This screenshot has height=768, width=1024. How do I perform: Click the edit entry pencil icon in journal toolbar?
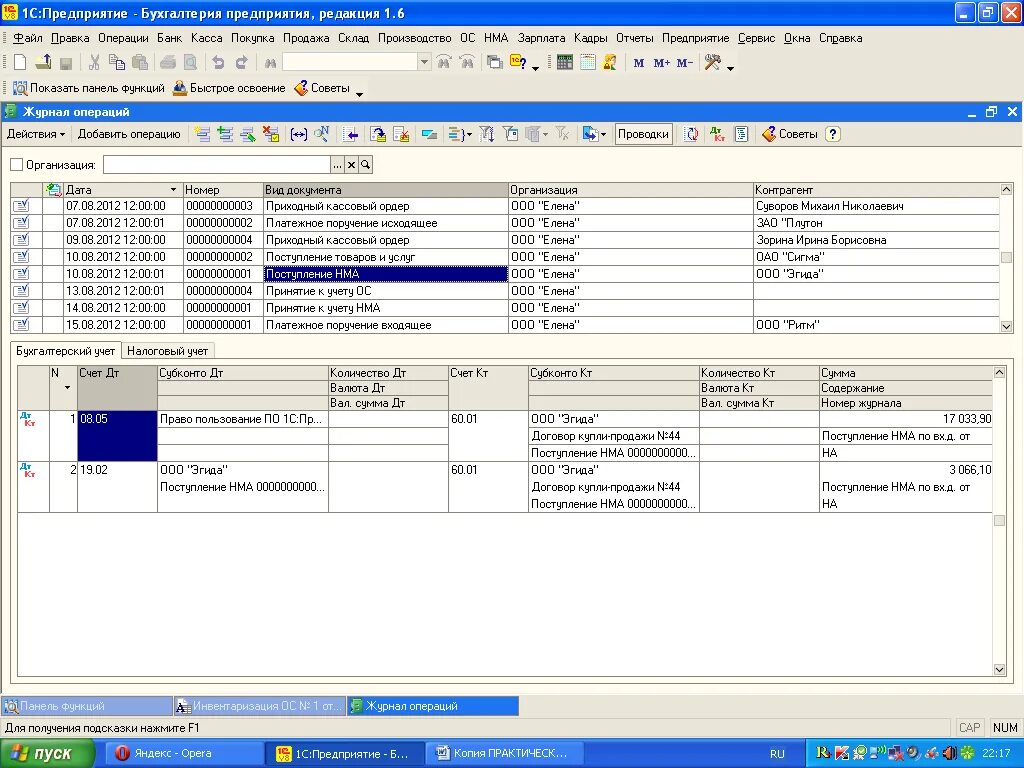coord(248,135)
